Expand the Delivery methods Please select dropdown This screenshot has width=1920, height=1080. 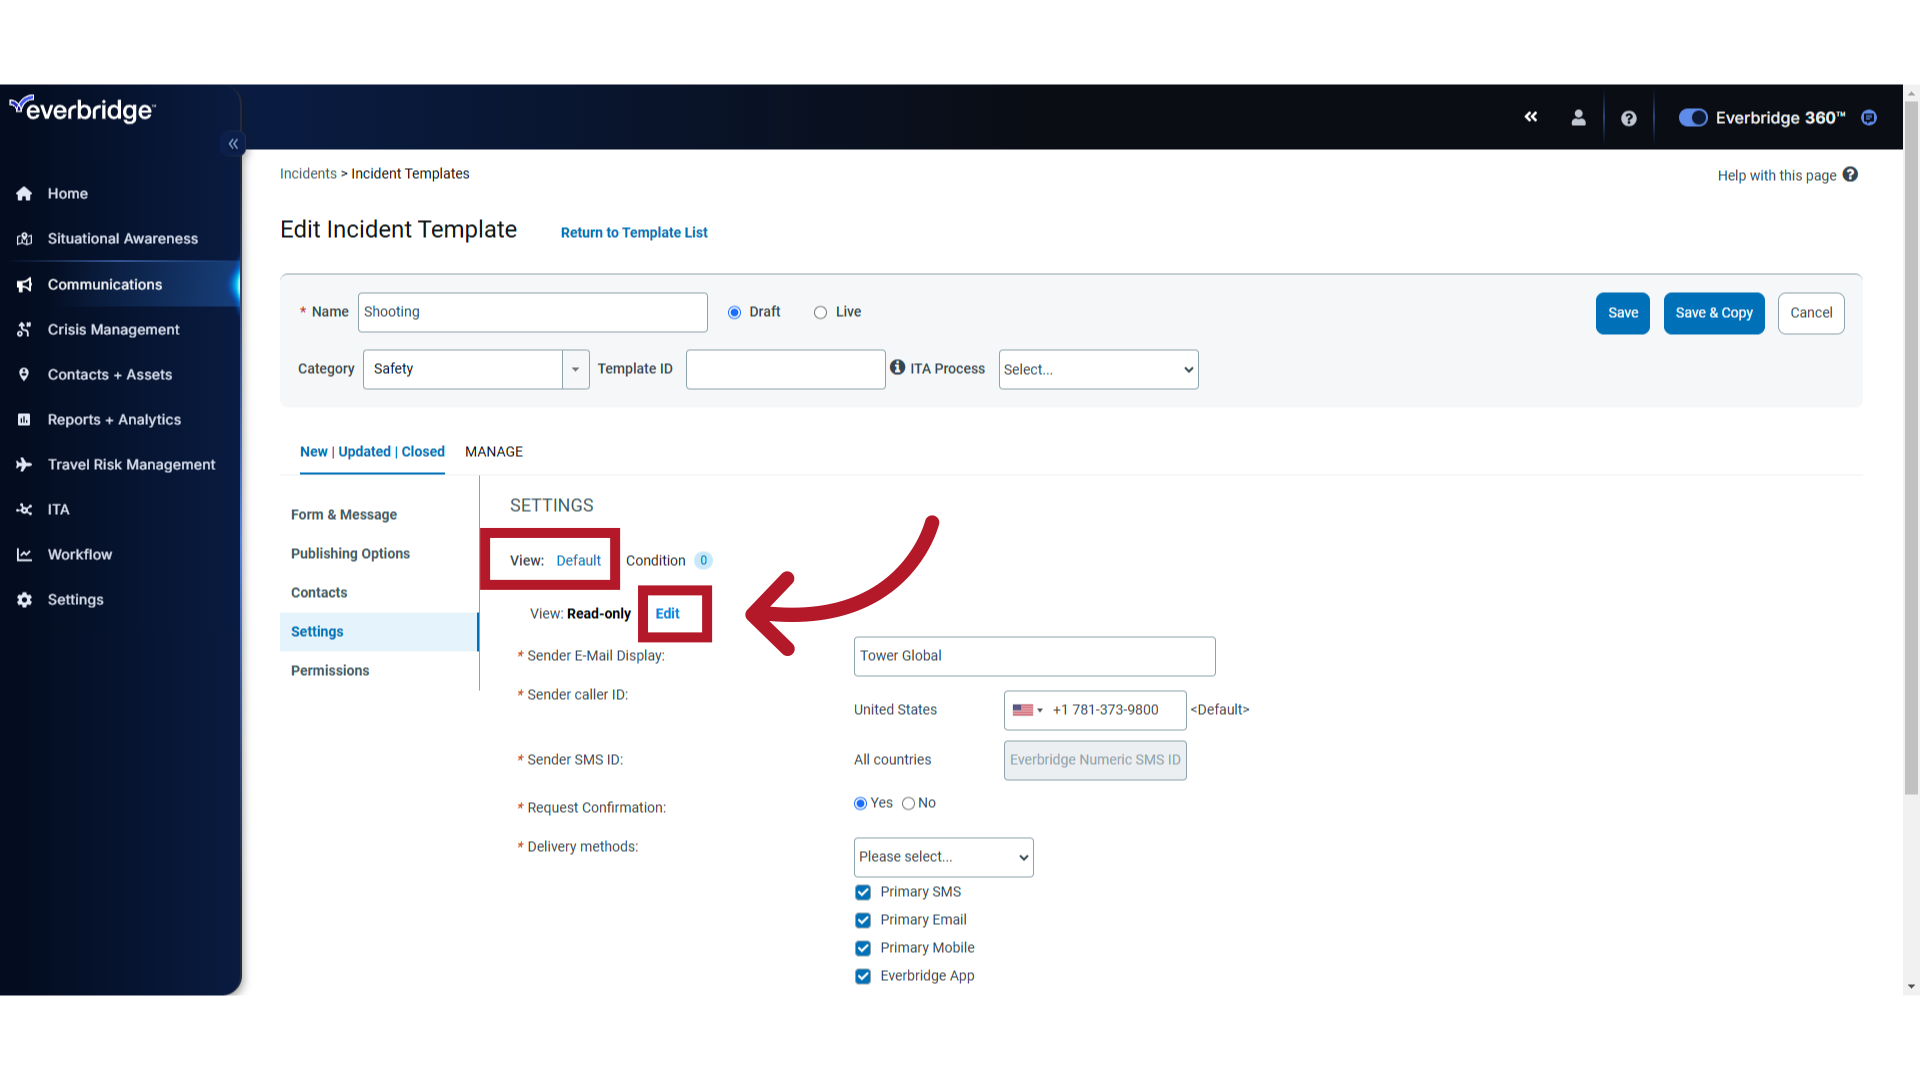point(942,856)
